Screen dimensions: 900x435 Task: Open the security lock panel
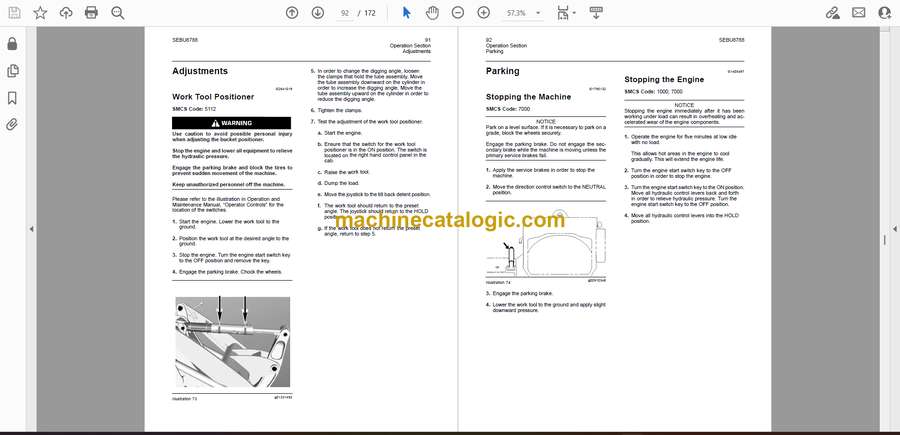tap(12, 44)
